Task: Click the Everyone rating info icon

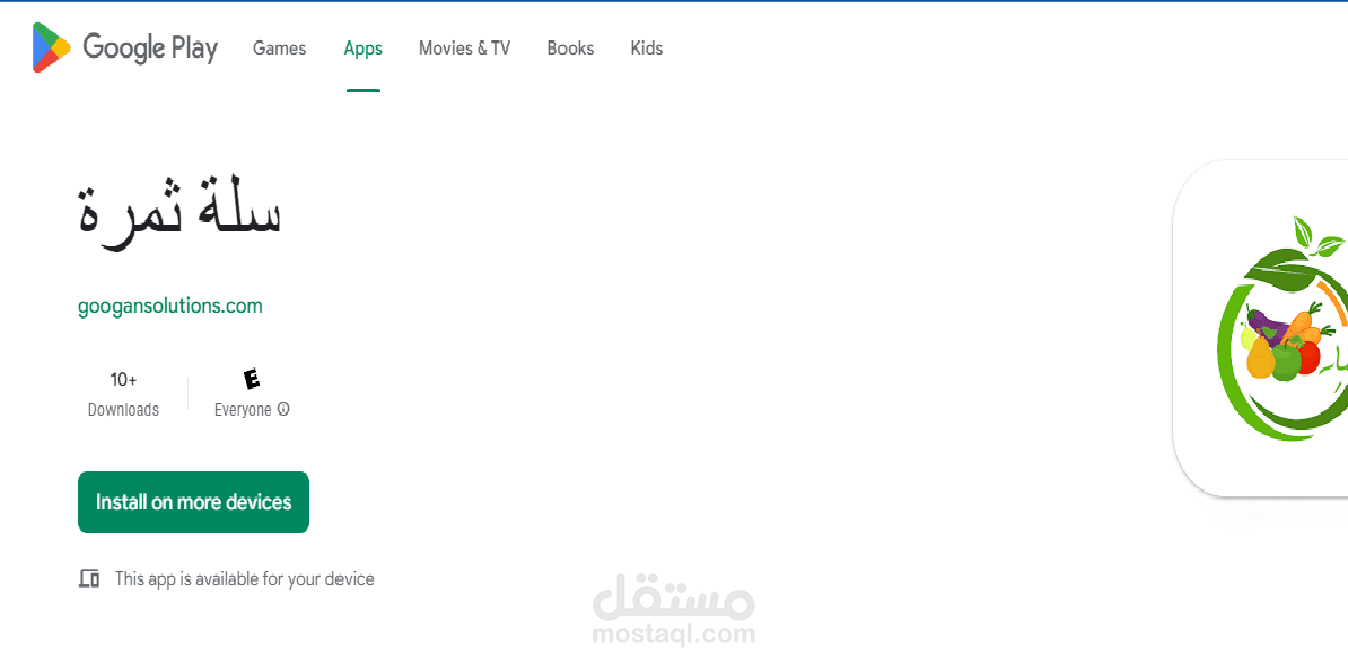Action: click(283, 410)
